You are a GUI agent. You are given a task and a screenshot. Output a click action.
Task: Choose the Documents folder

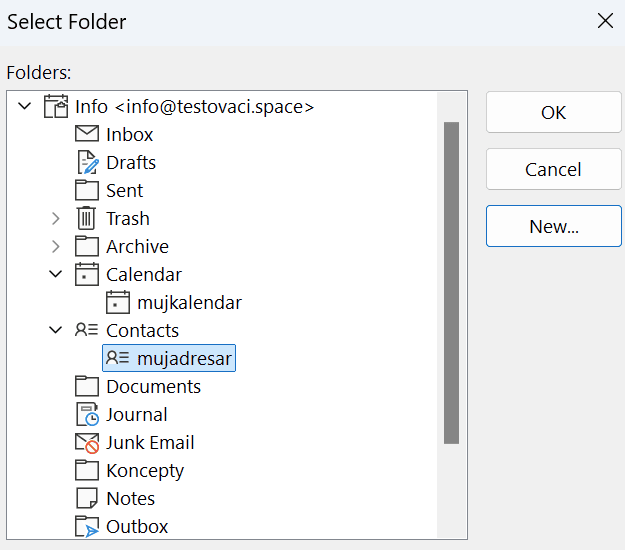(153, 387)
